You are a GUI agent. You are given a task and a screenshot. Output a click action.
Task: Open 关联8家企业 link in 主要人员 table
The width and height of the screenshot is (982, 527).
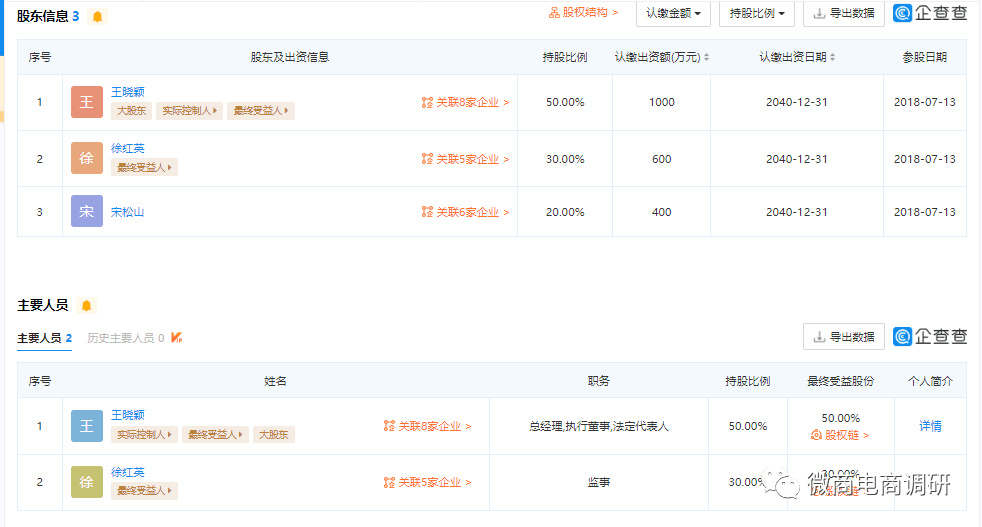[x=427, y=427]
